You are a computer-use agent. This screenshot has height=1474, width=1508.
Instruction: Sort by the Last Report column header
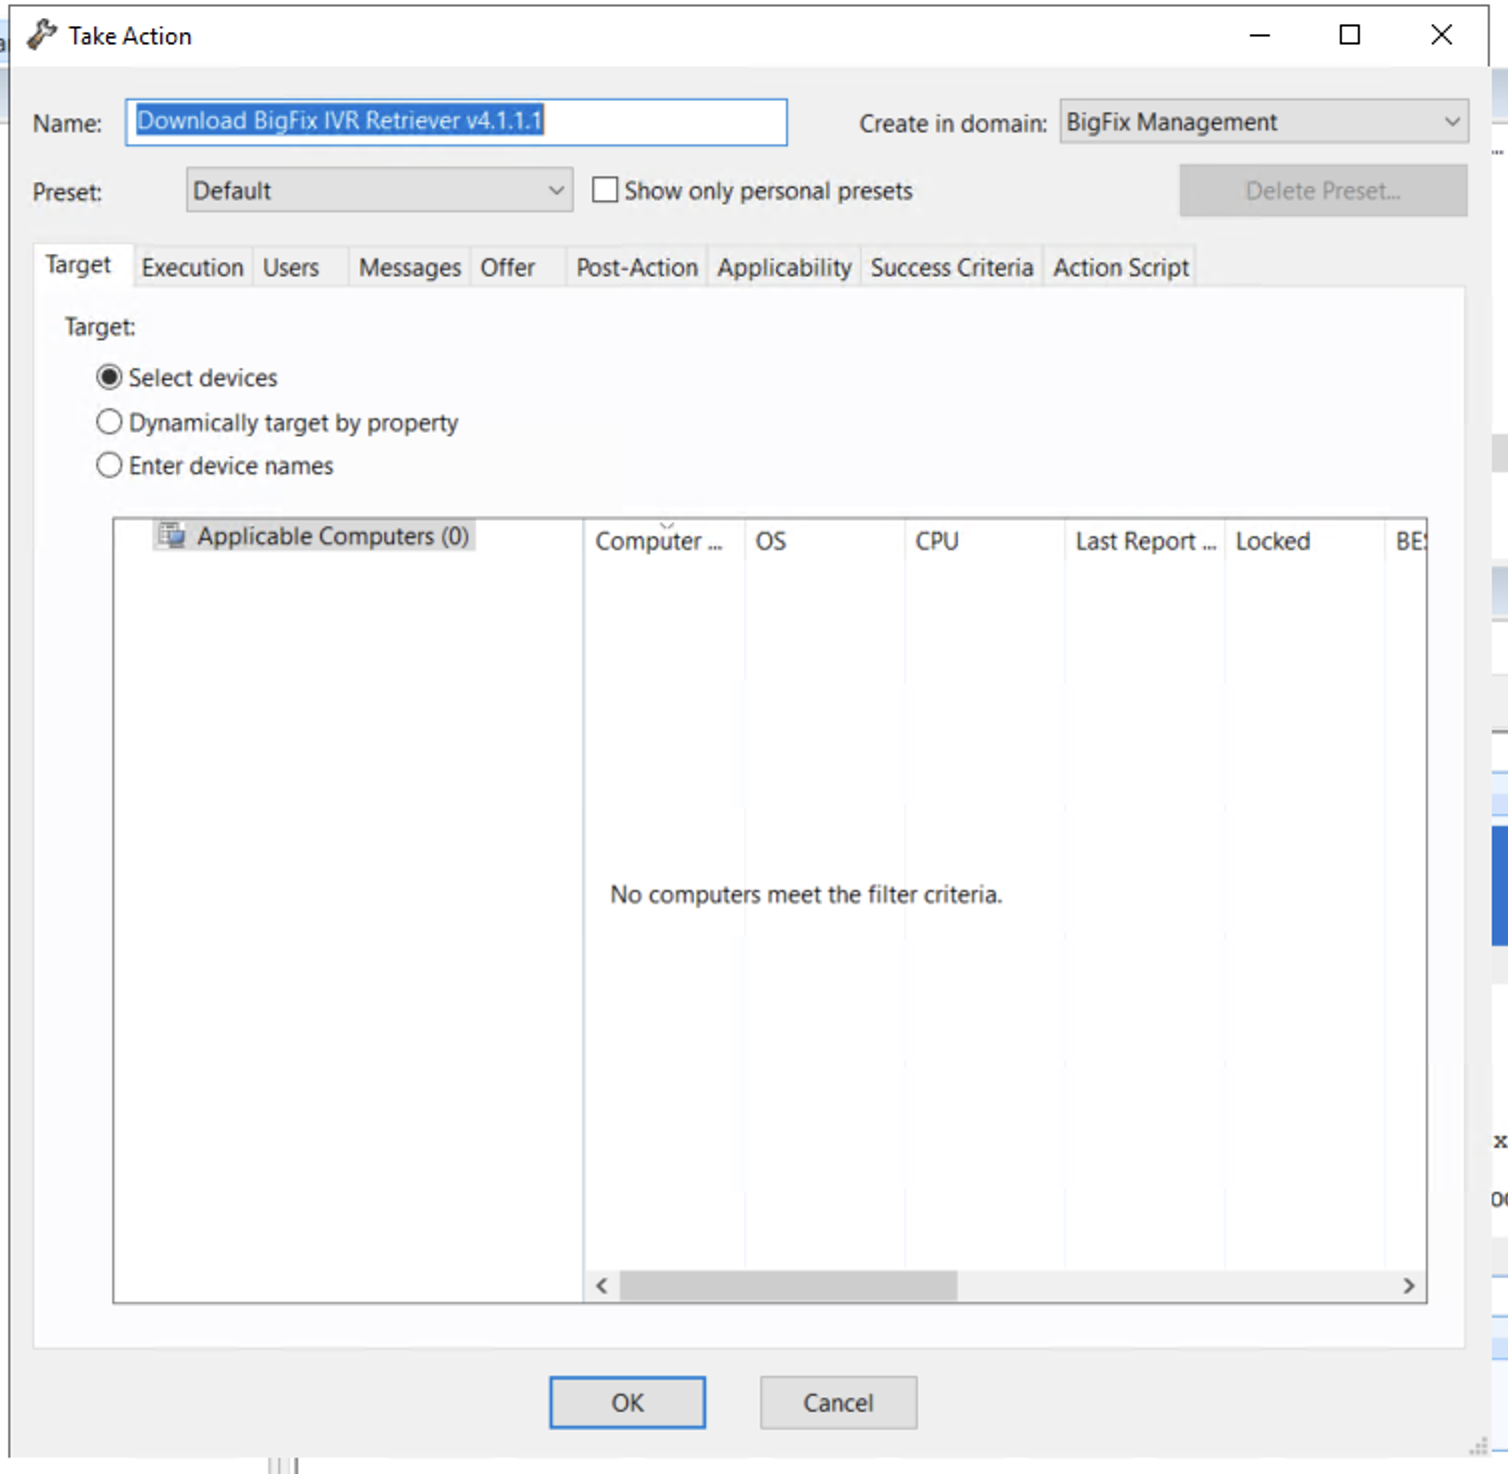(x=1145, y=541)
